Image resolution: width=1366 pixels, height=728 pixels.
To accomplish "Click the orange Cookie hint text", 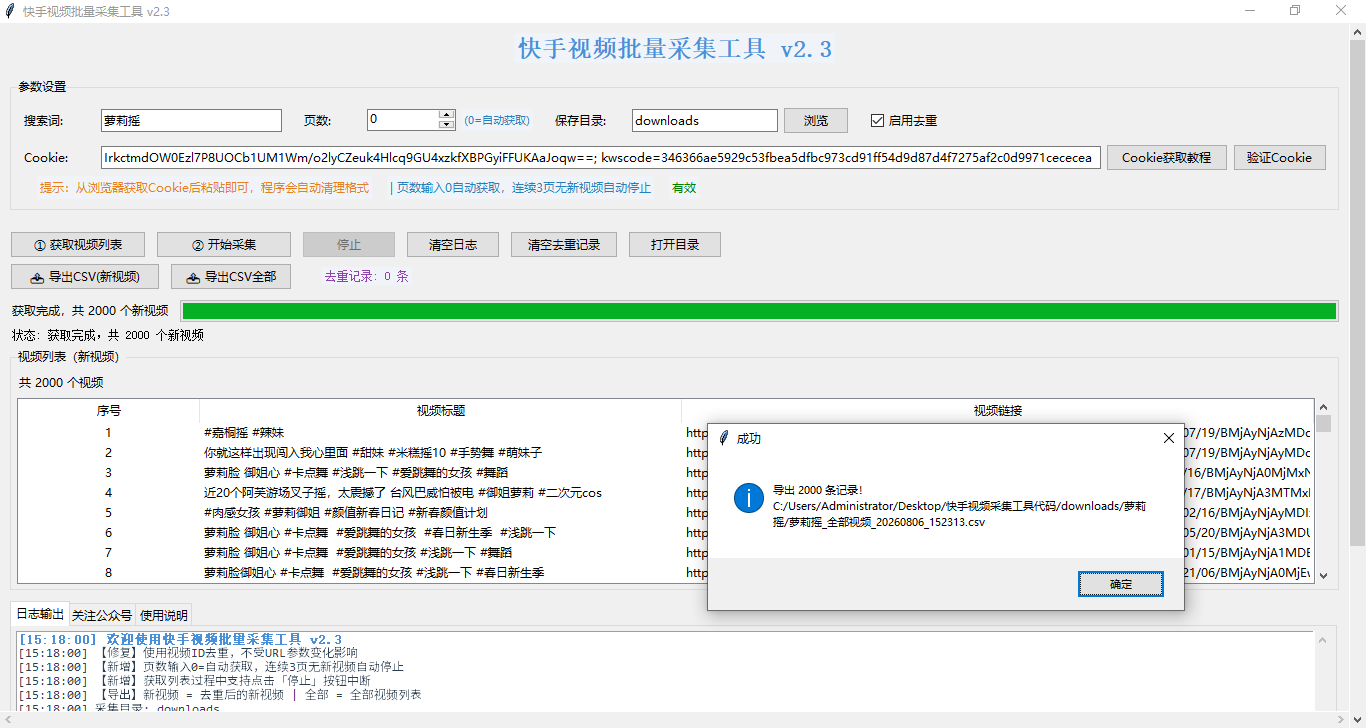I will coord(204,188).
